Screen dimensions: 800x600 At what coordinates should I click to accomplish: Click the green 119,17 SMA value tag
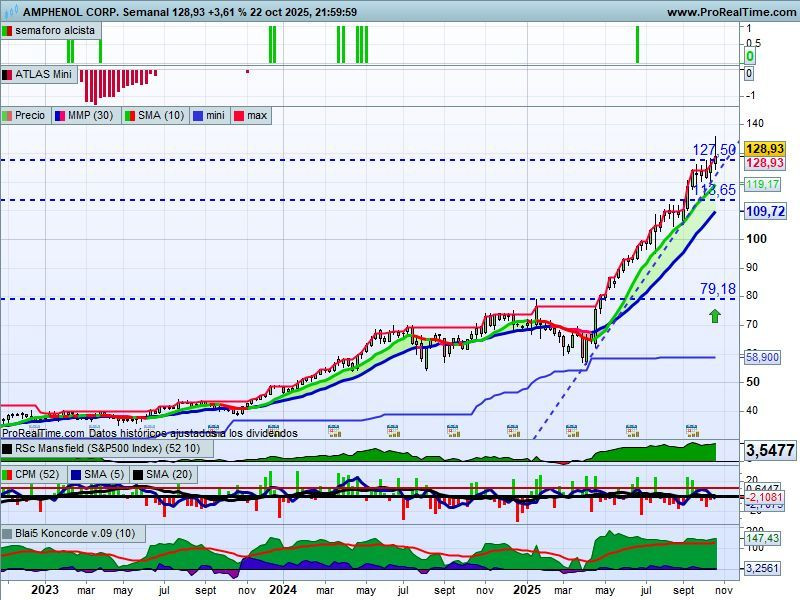click(x=762, y=184)
